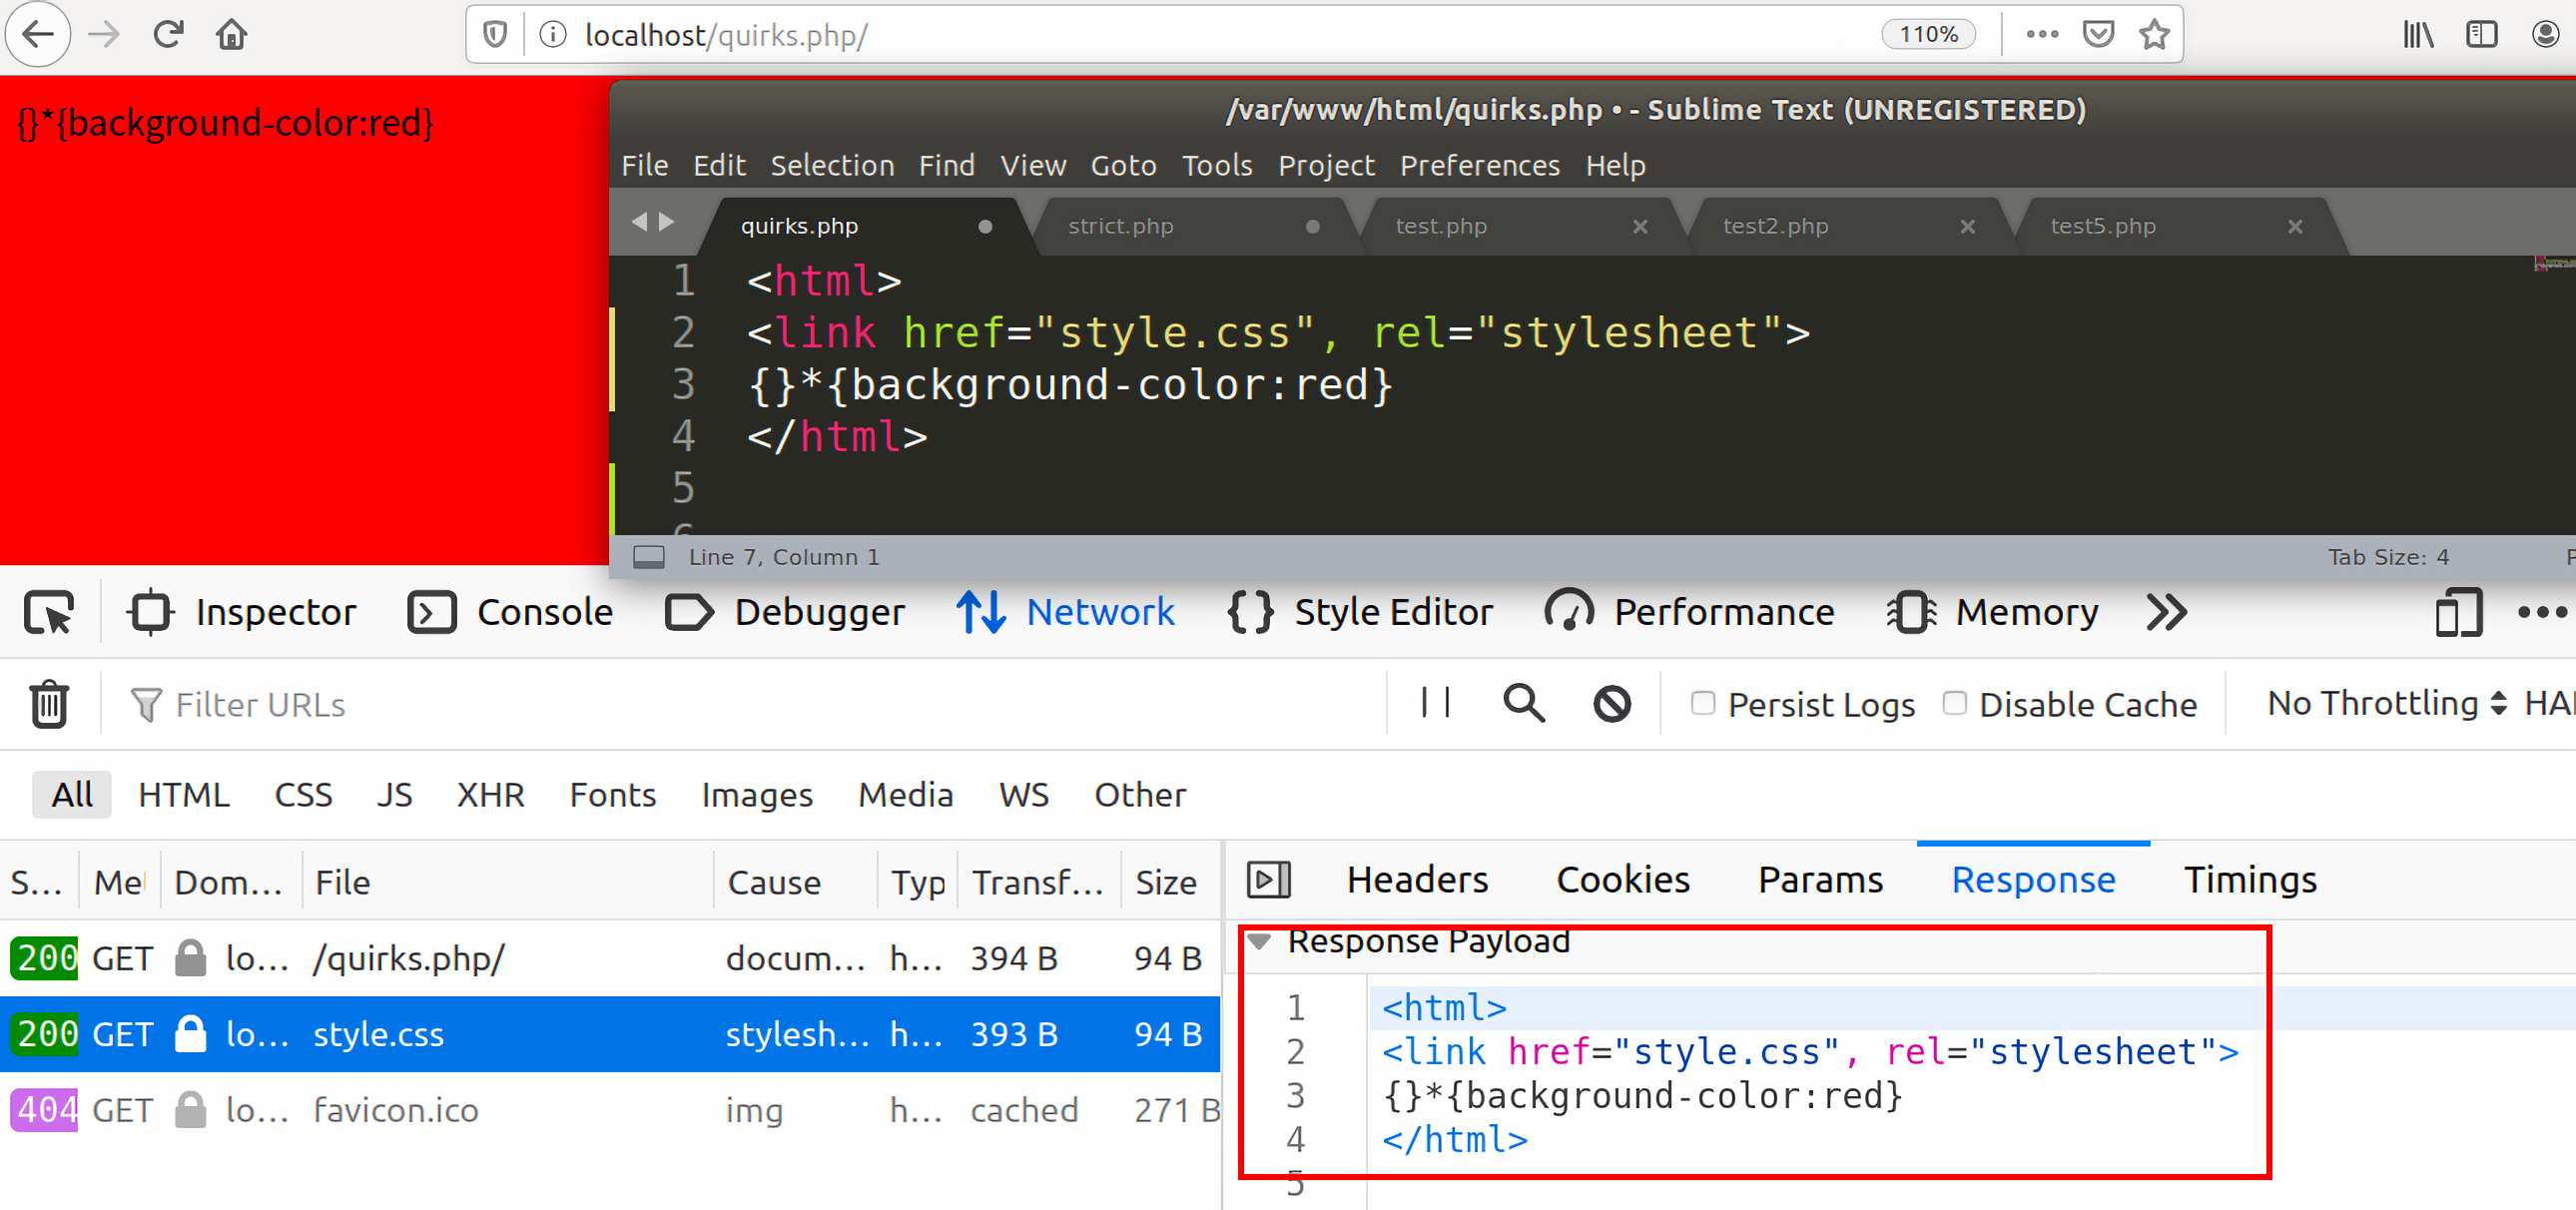The height and width of the screenshot is (1210, 2576).
Task: Save page to Pocket icon
Action: (2098, 35)
